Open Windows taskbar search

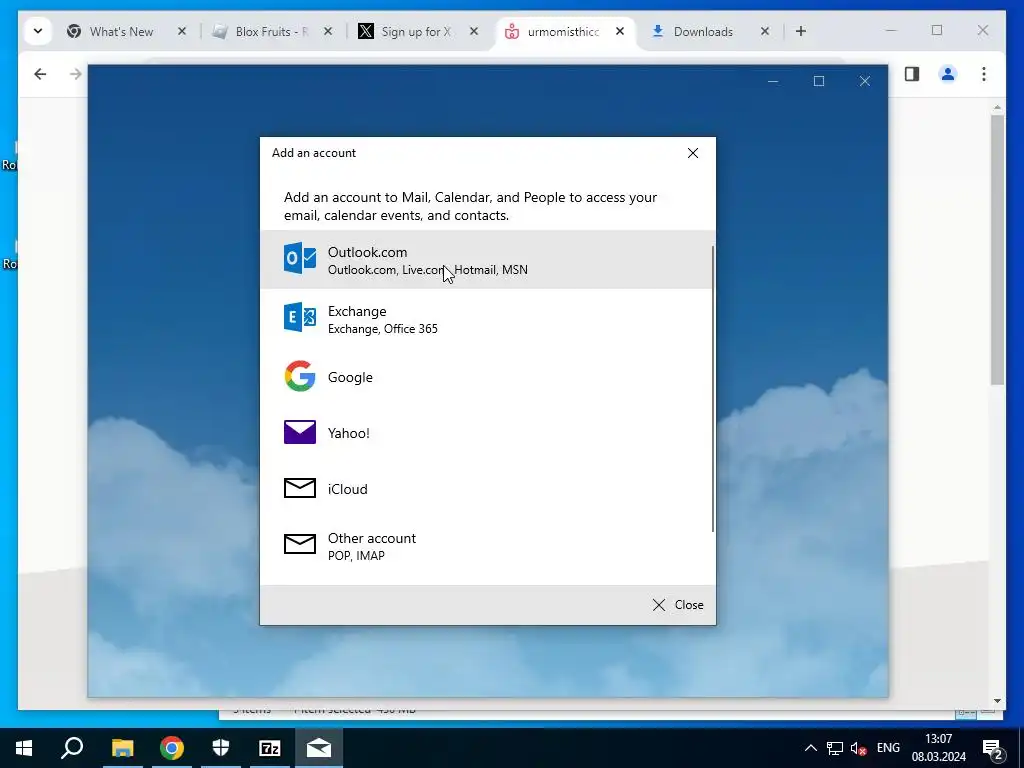tap(72, 748)
